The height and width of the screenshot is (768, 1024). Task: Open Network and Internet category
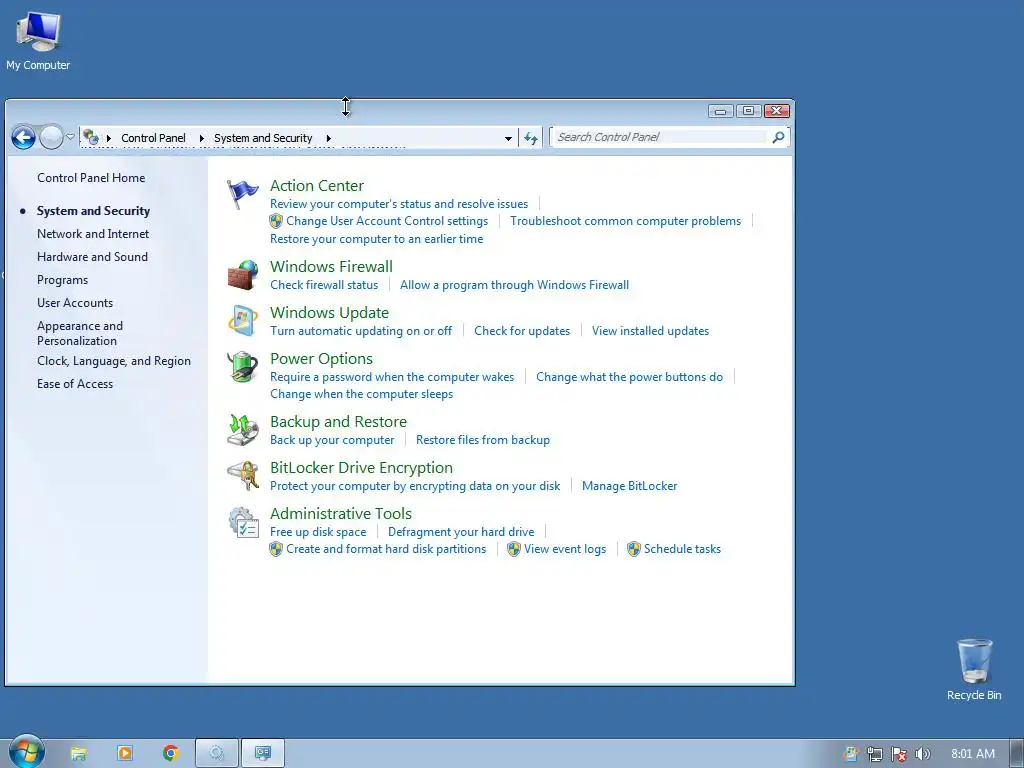pyautogui.click(x=93, y=234)
